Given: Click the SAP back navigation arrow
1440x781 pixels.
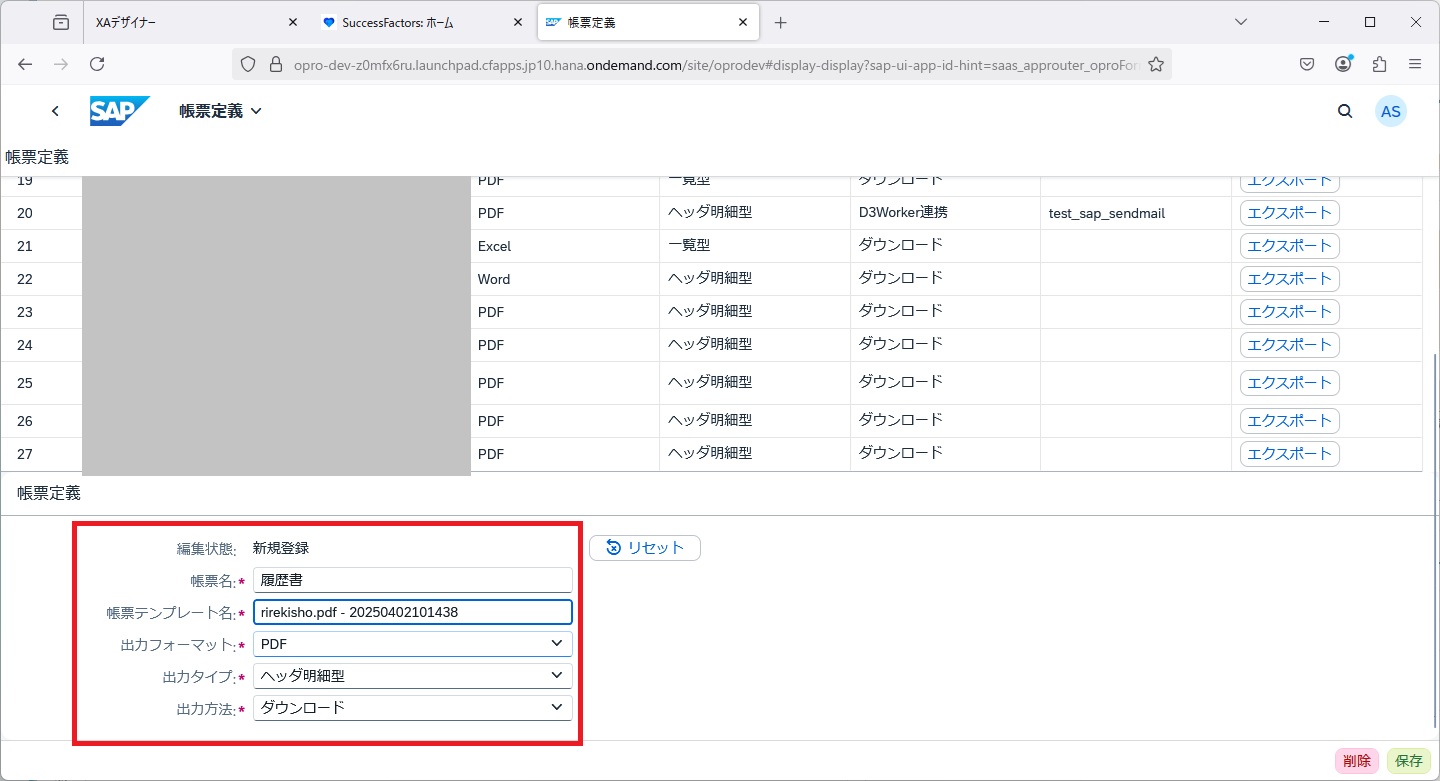Looking at the screenshot, I should click(x=55, y=111).
